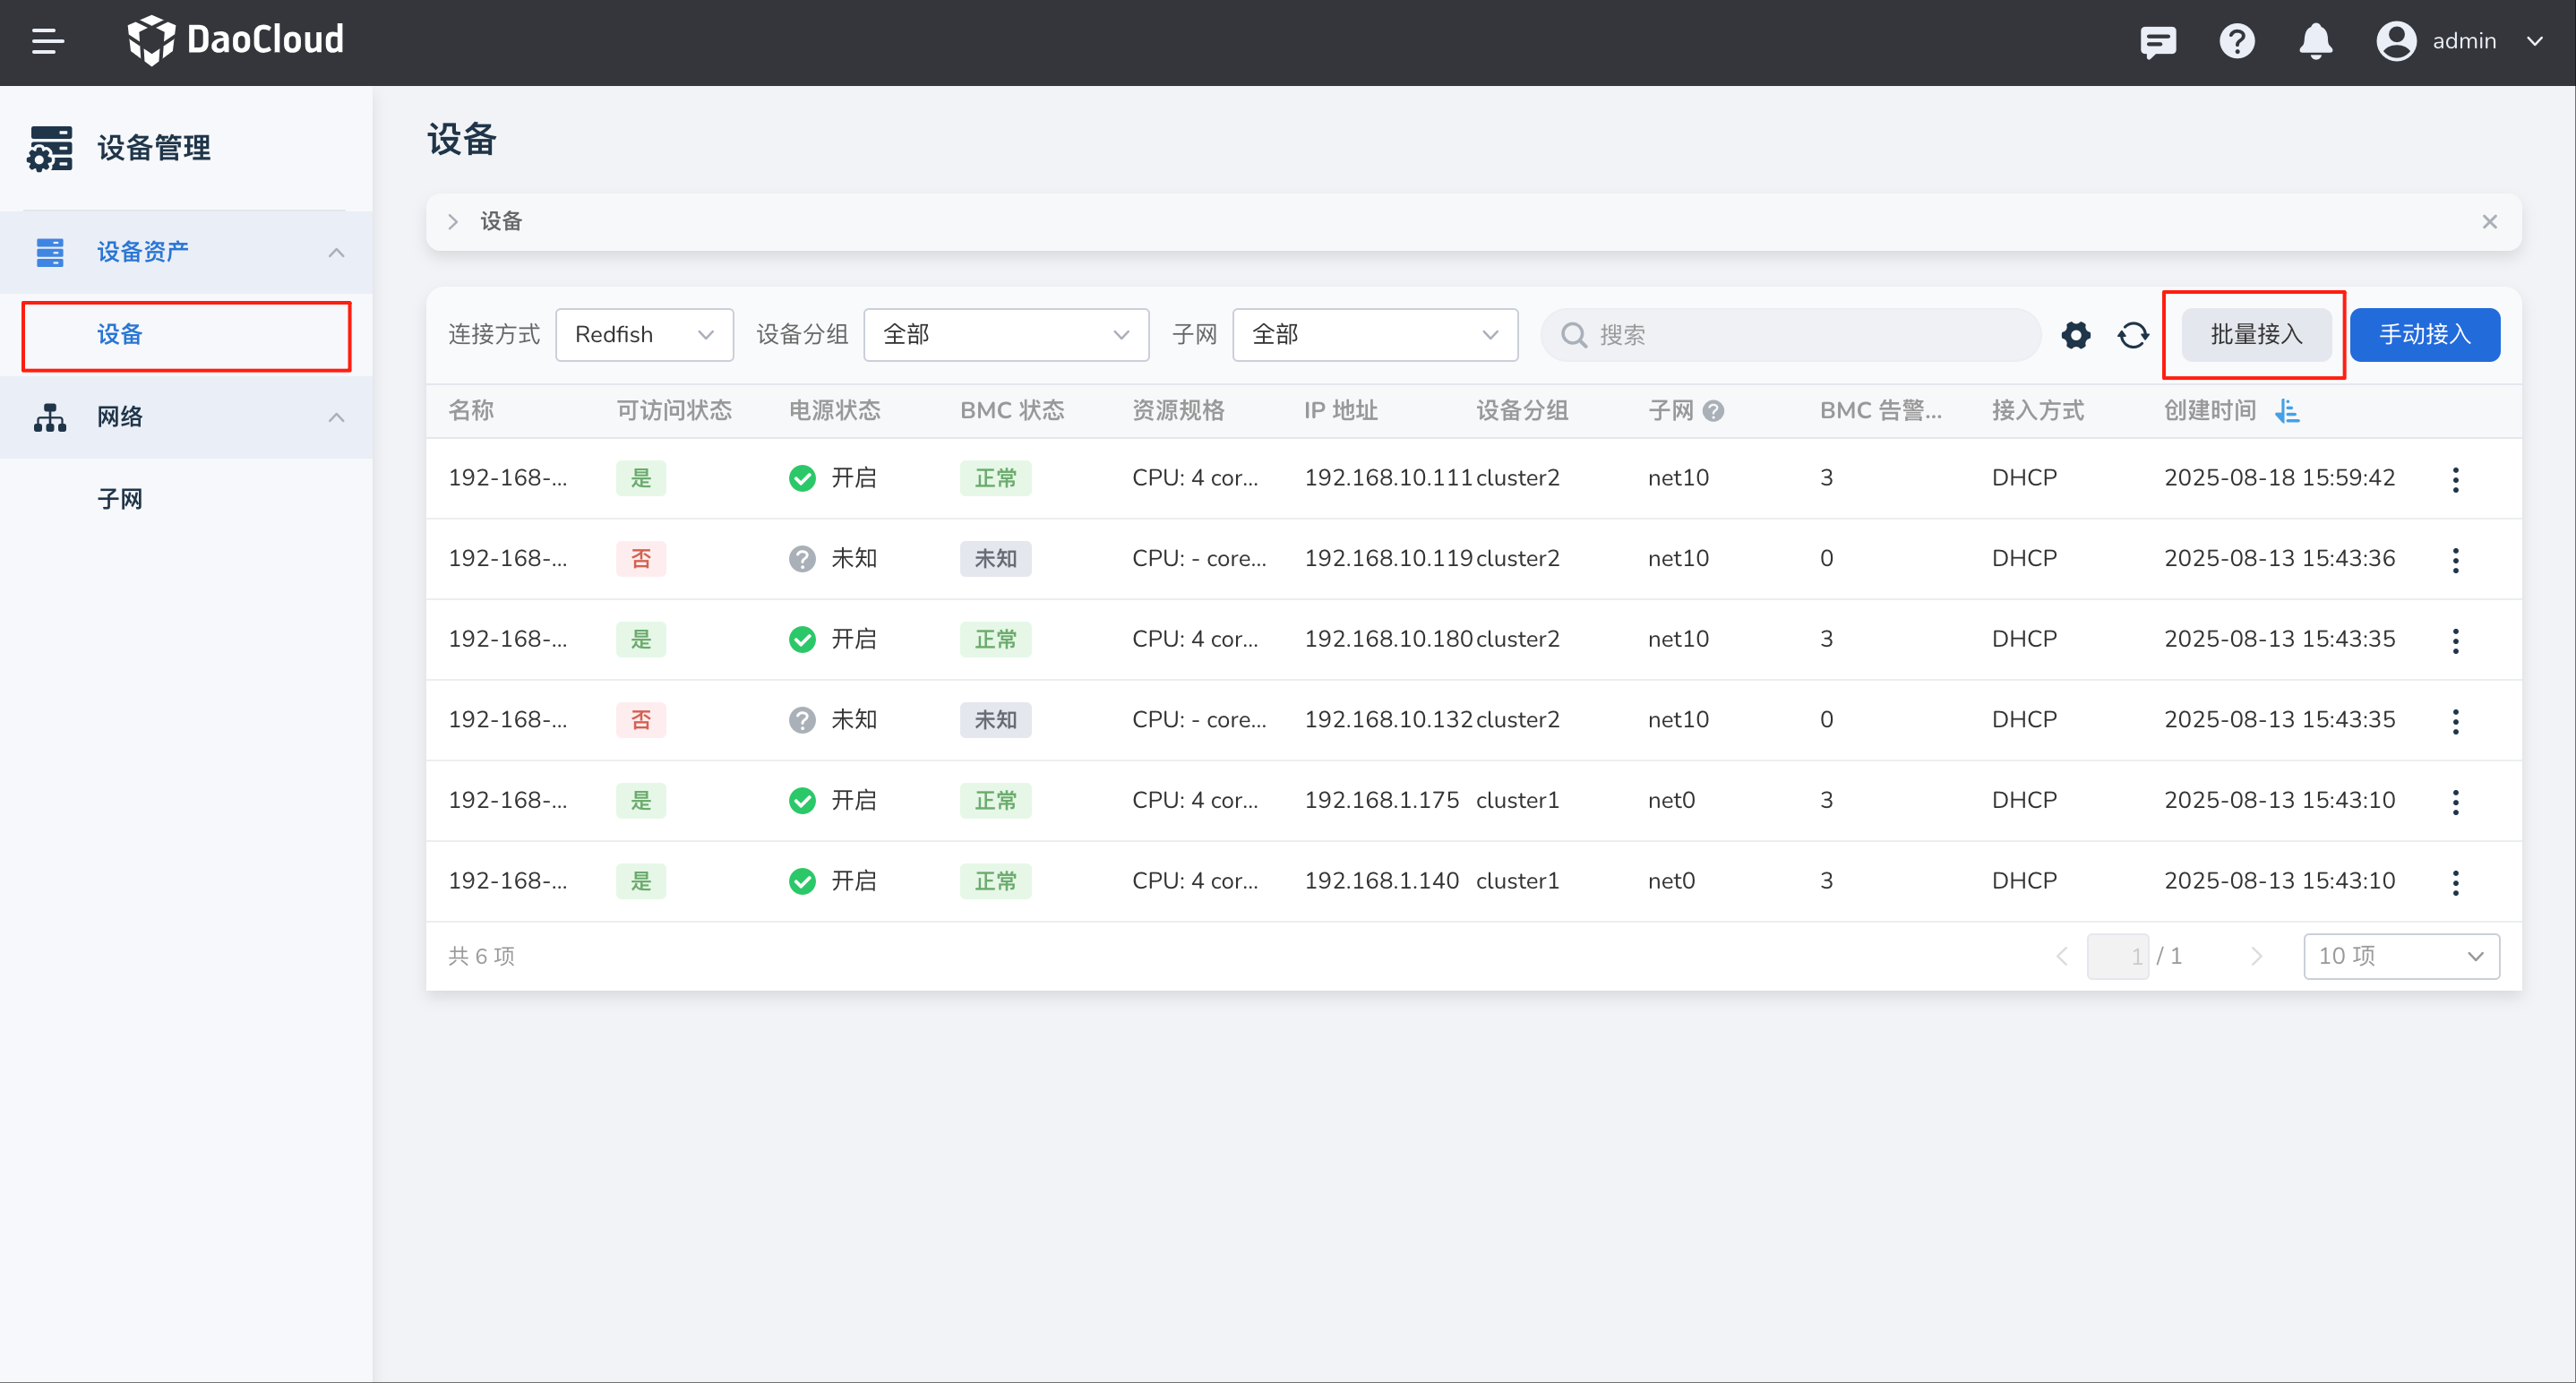Open the messages chat icon
The height and width of the screenshot is (1383, 2576).
(2157, 41)
